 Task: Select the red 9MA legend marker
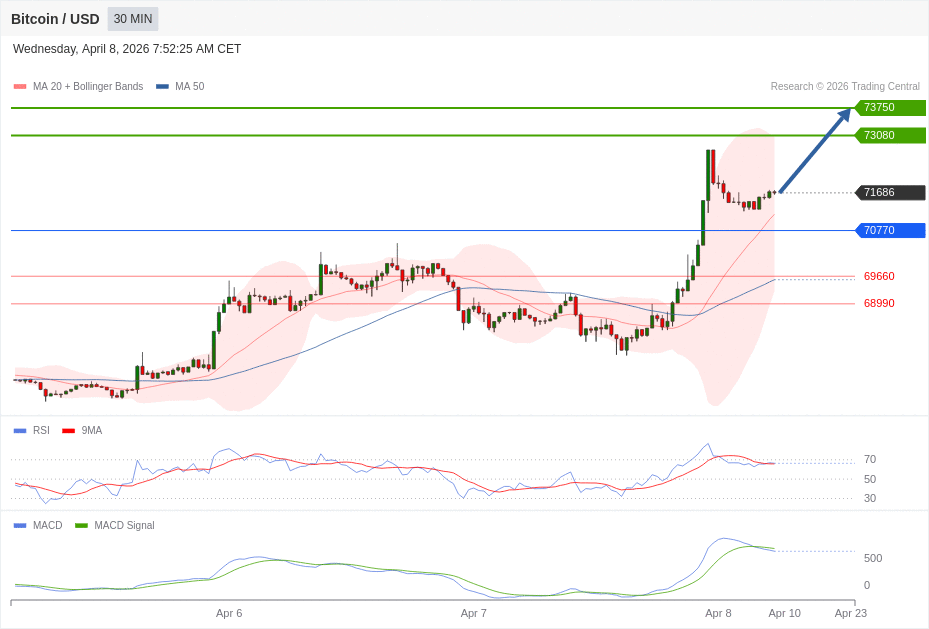68,431
